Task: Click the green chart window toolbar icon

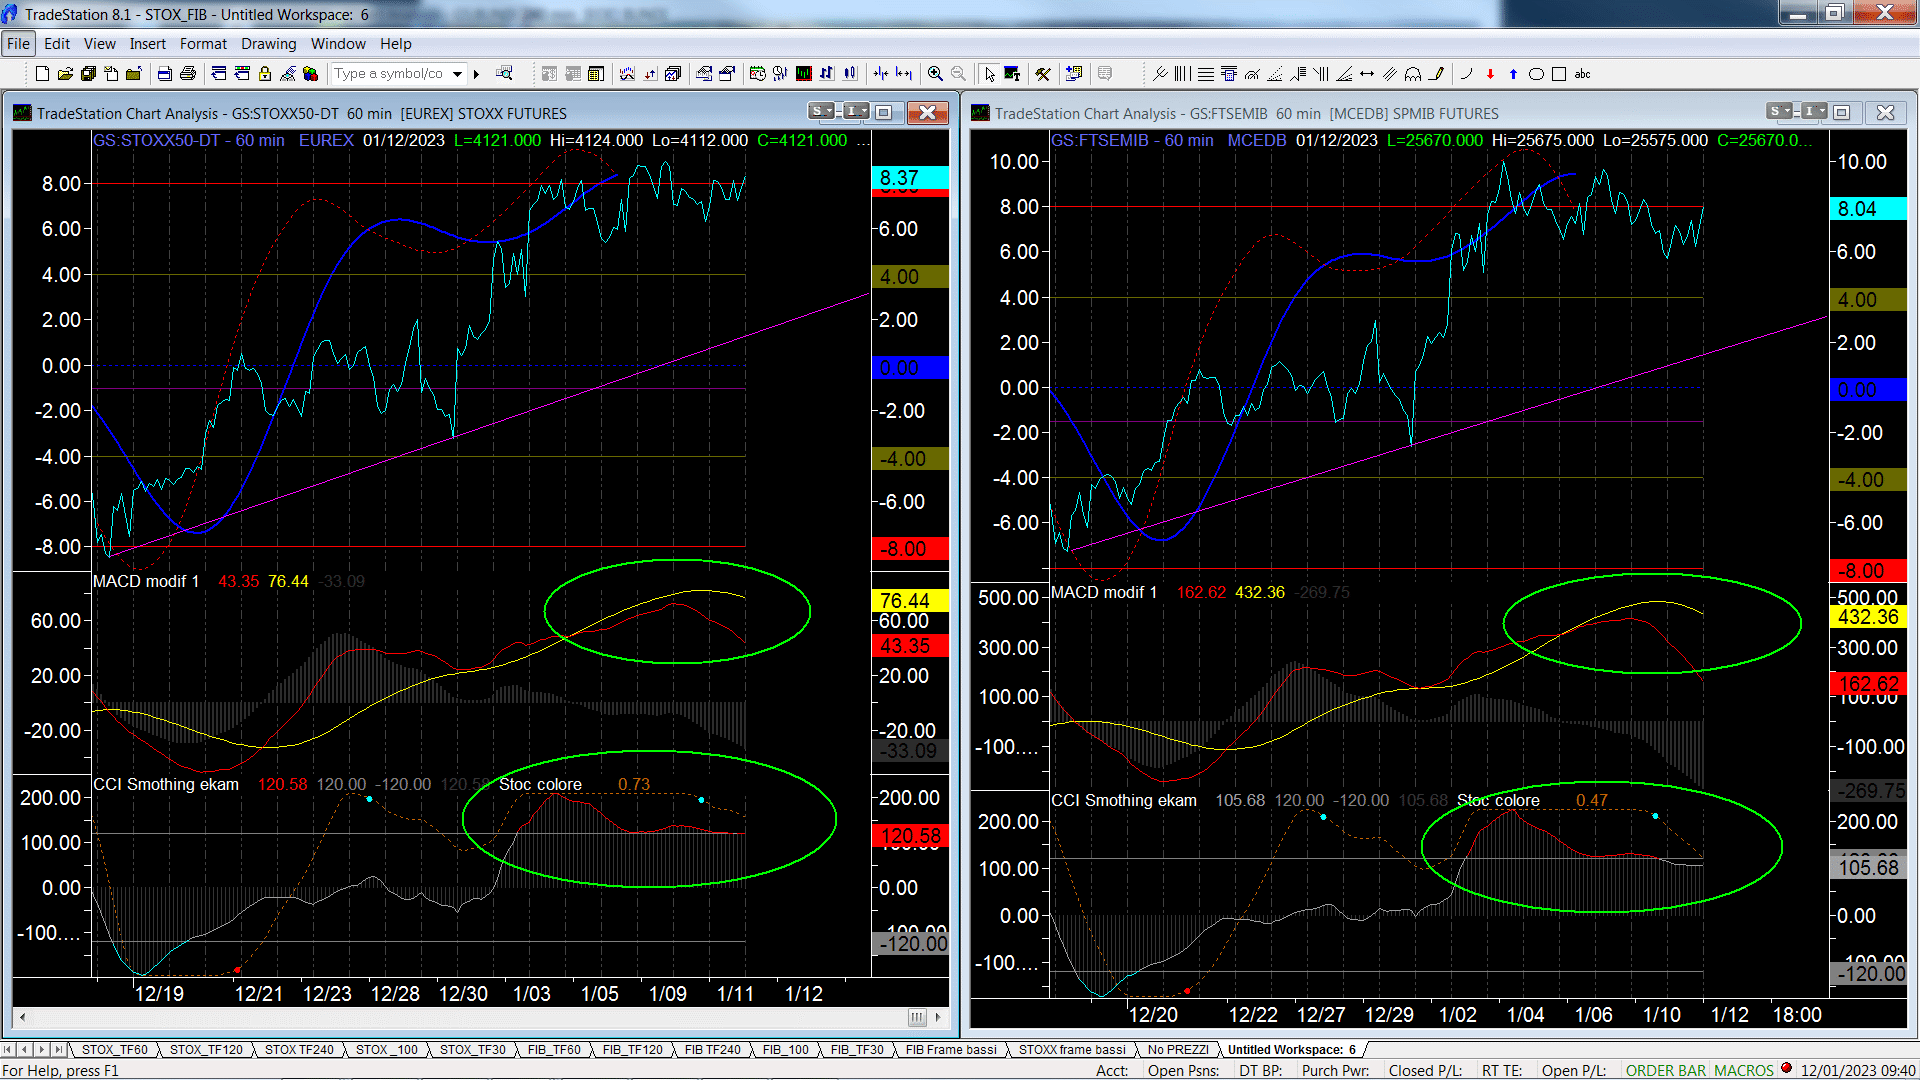Action: pyautogui.click(x=803, y=74)
